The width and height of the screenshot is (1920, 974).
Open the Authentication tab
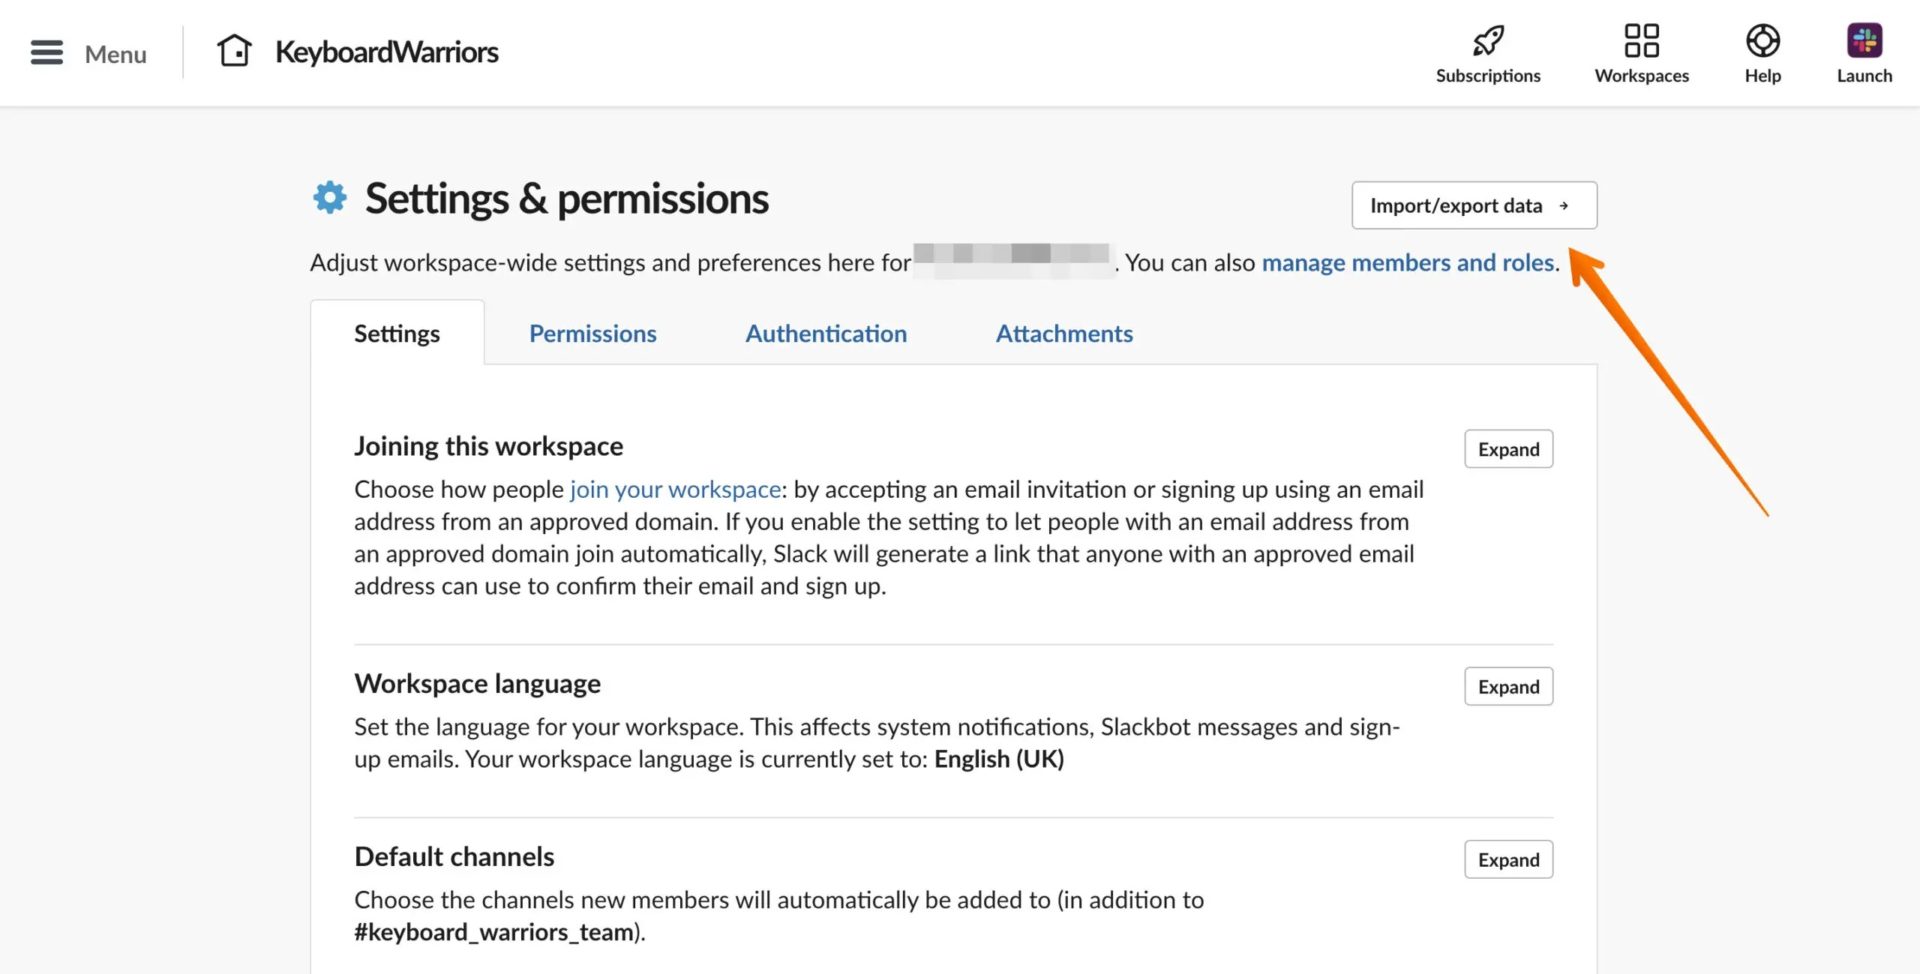point(826,333)
